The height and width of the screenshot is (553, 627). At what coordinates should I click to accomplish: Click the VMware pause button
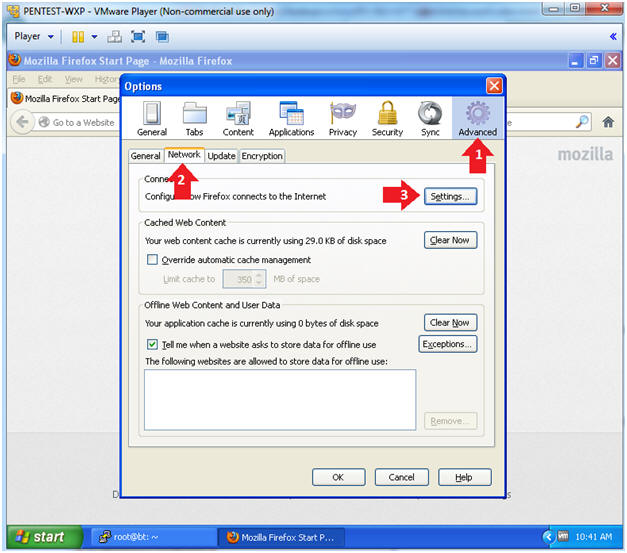coord(78,37)
